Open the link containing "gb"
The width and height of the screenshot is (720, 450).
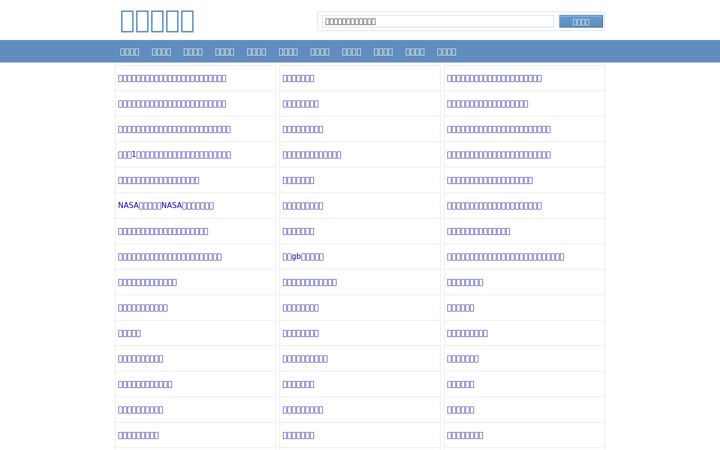pos(303,256)
